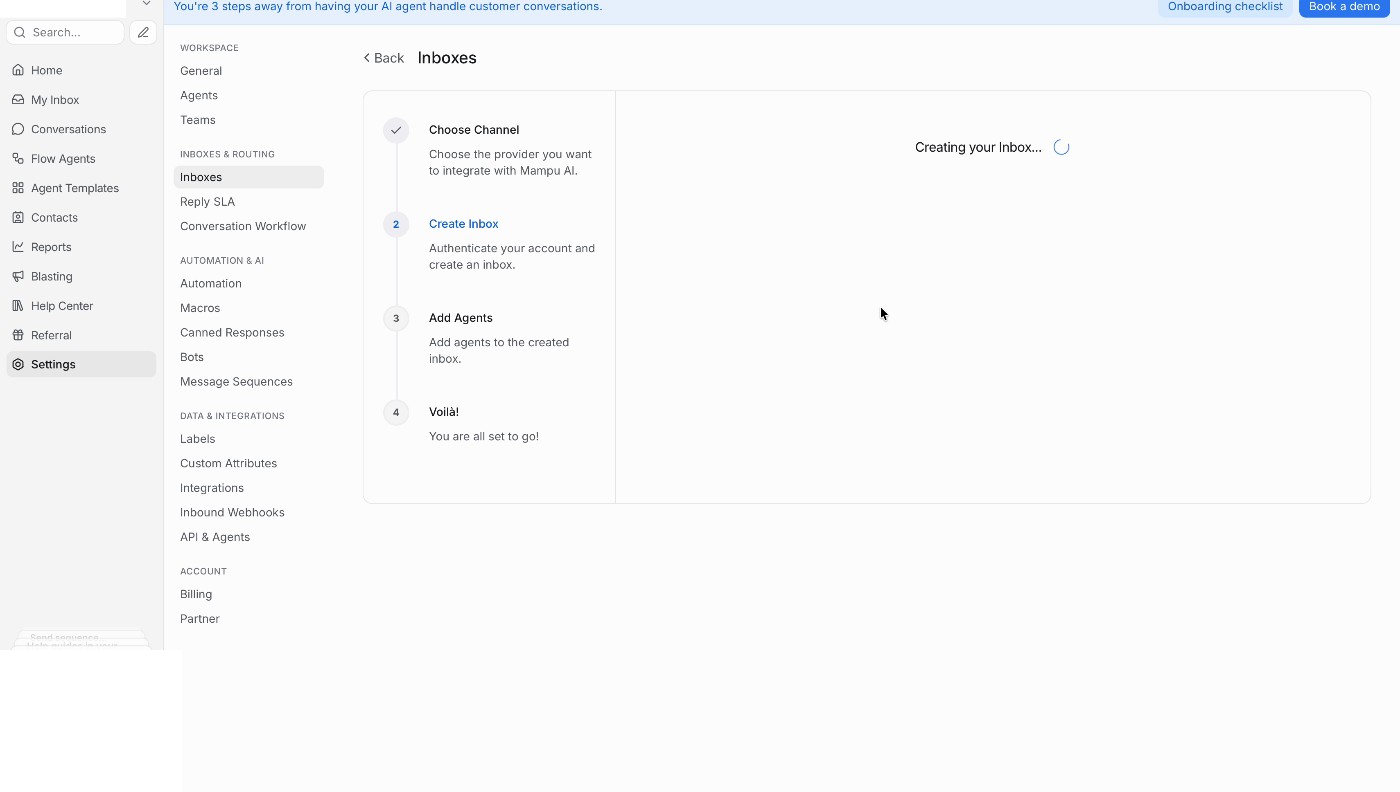1400x792 pixels.
Task: Click the Settings gear icon
Action: 18,364
